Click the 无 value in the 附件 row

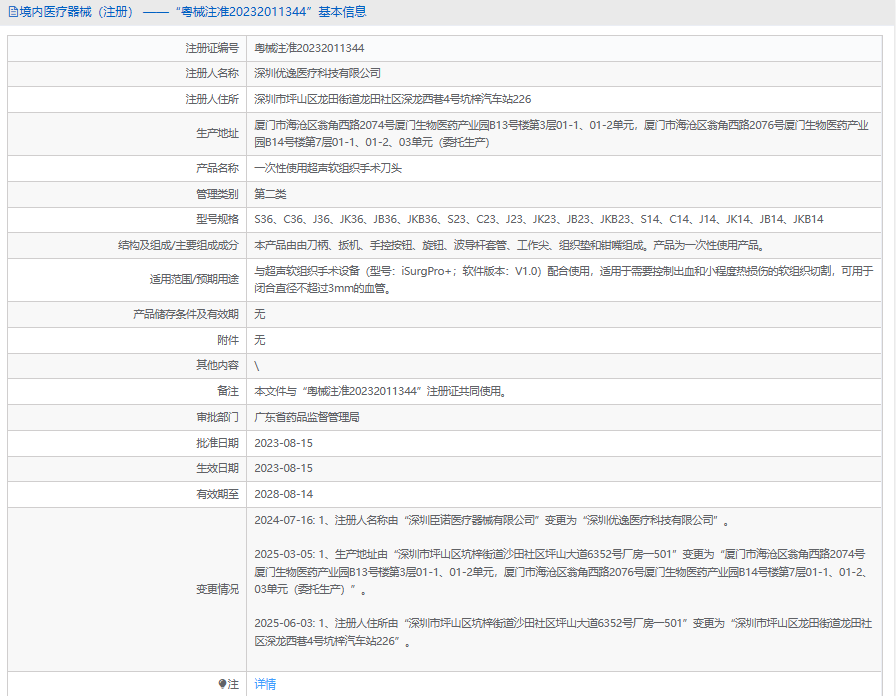pyautogui.click(x=259, y=340)
